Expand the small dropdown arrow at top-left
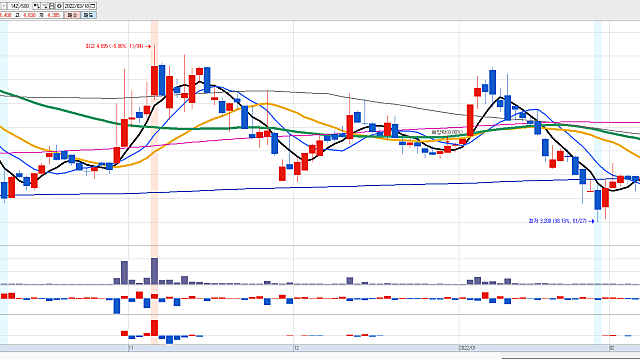Image resolution: width=640 pixels, height=360 pixels. (3, 6)
